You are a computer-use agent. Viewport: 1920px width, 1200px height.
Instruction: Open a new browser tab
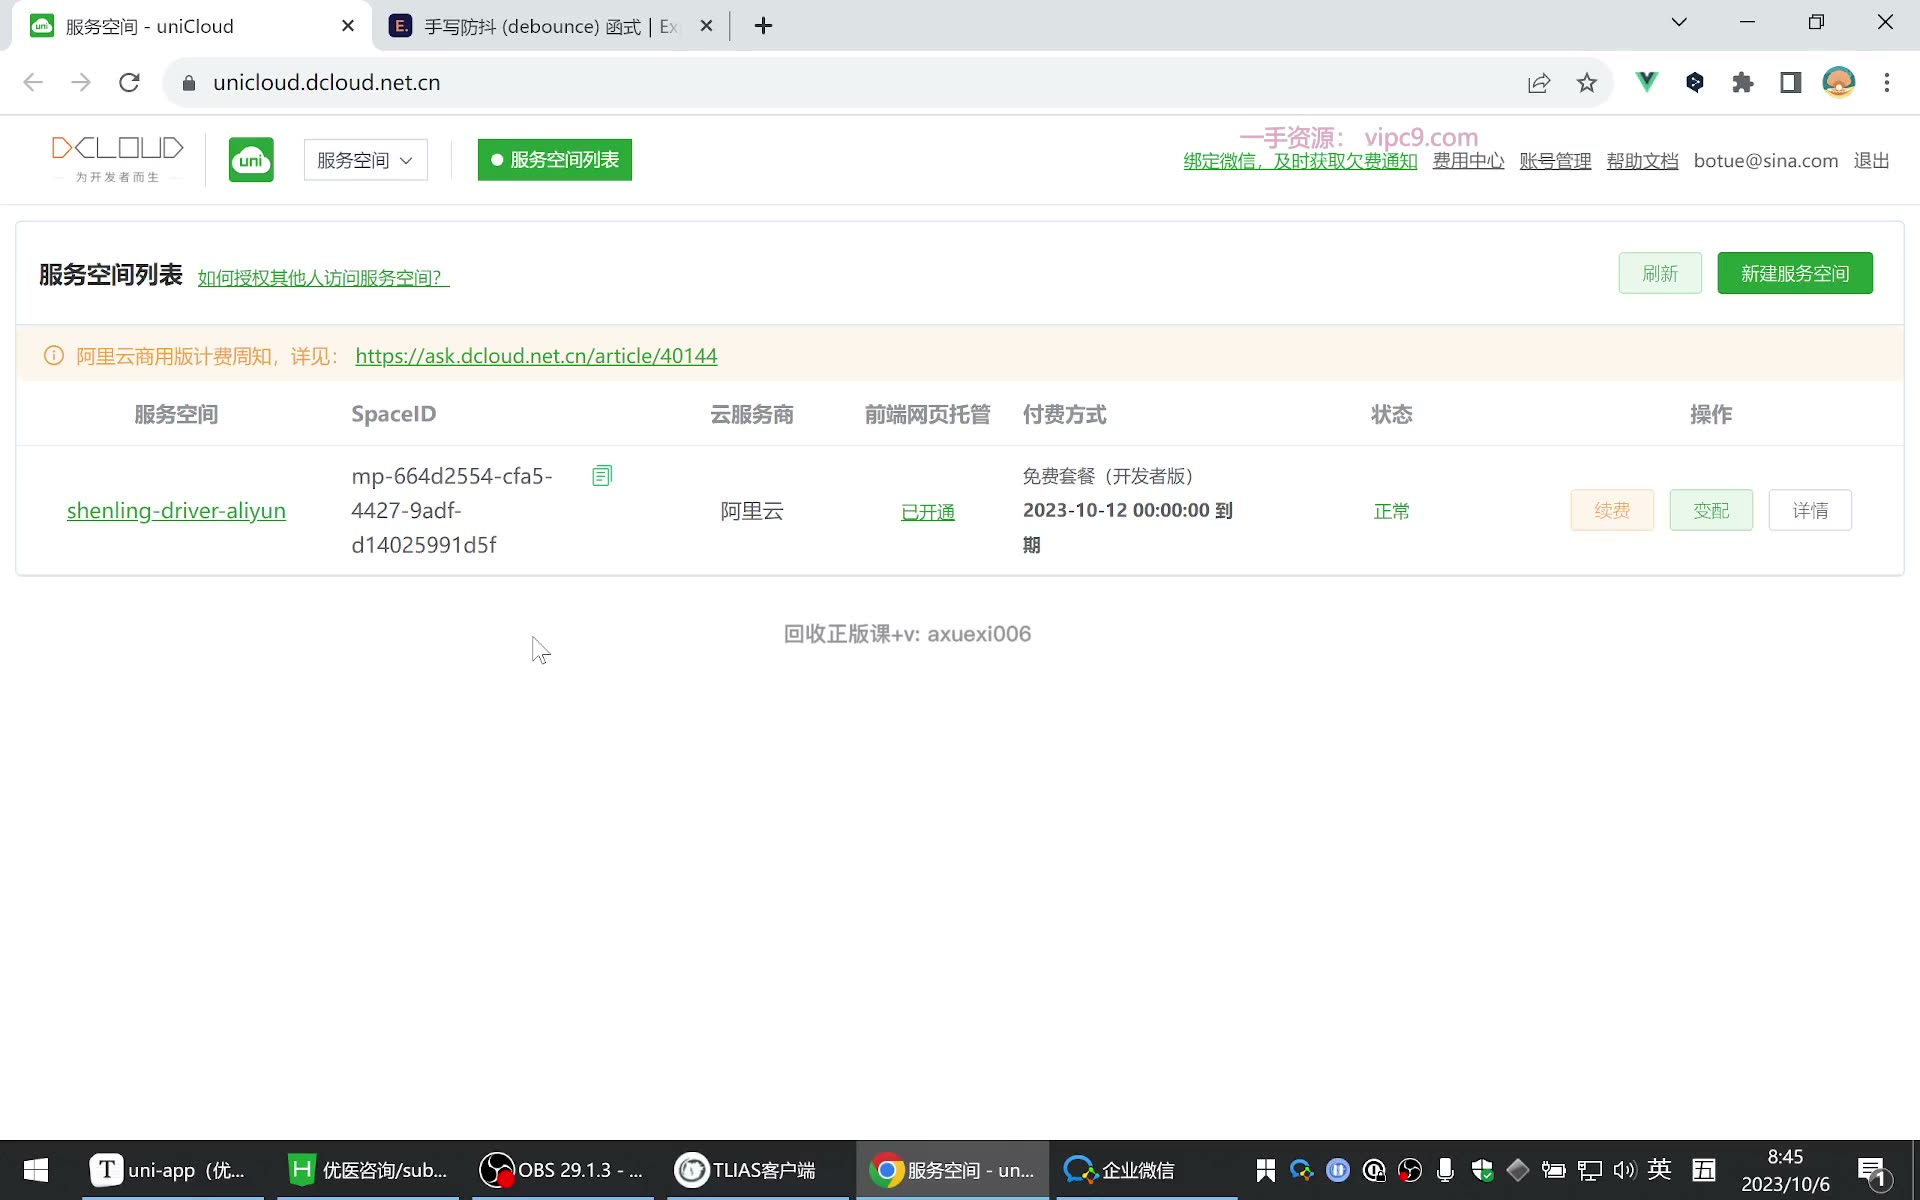click(763, 26)
